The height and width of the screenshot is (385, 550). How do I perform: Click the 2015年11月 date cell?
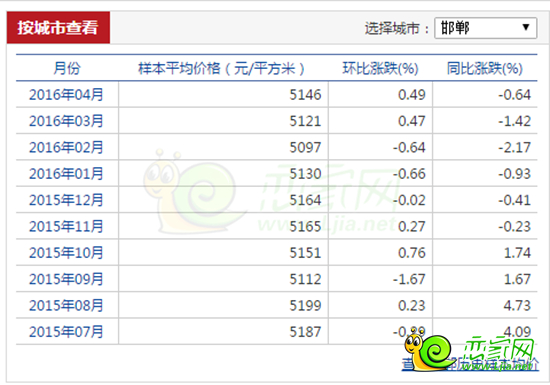pos(66,226)
